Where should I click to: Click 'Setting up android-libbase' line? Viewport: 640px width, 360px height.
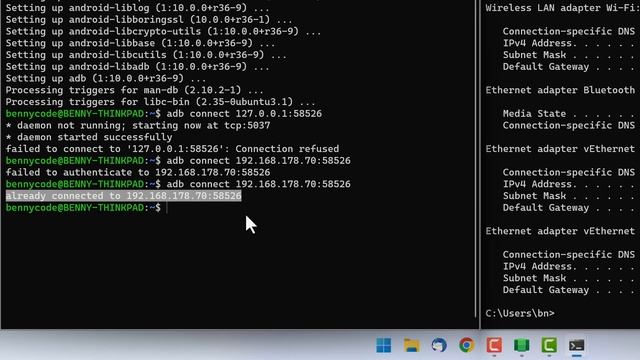[x=140, y=43]
